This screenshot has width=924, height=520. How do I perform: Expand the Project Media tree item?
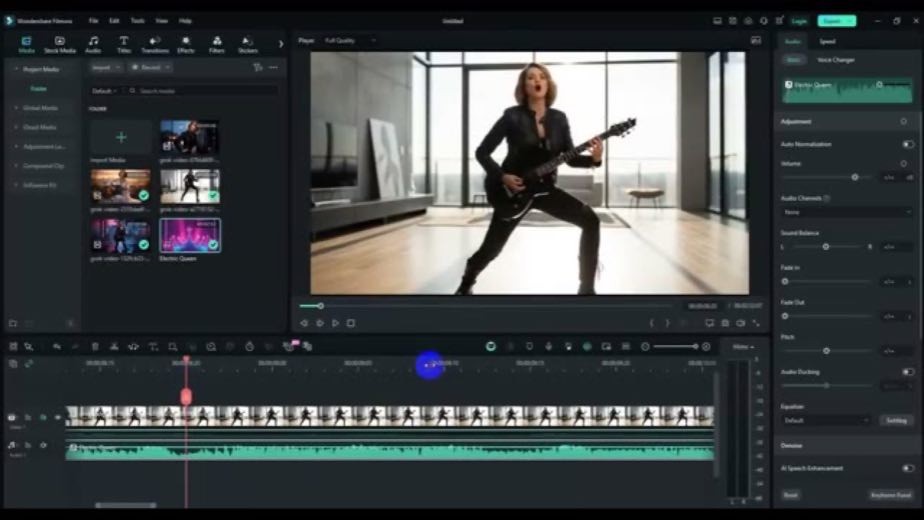click(16, 69)
